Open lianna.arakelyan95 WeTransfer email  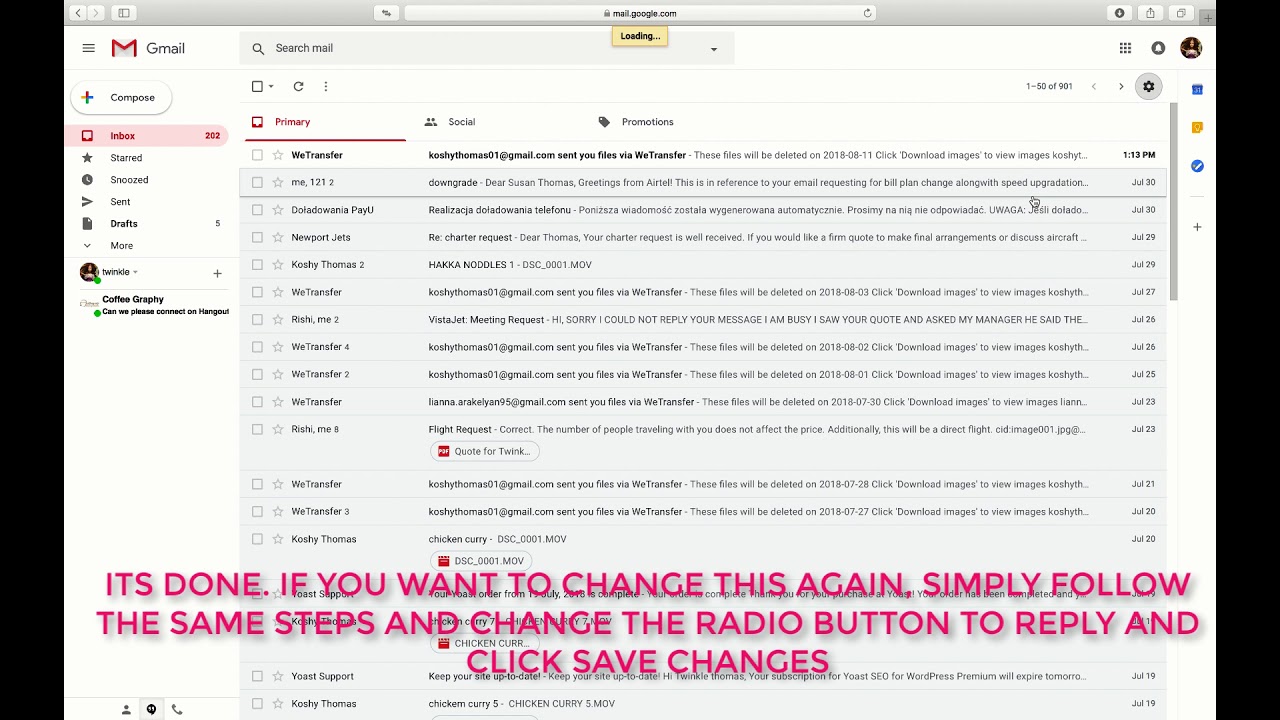pos(703,402)
